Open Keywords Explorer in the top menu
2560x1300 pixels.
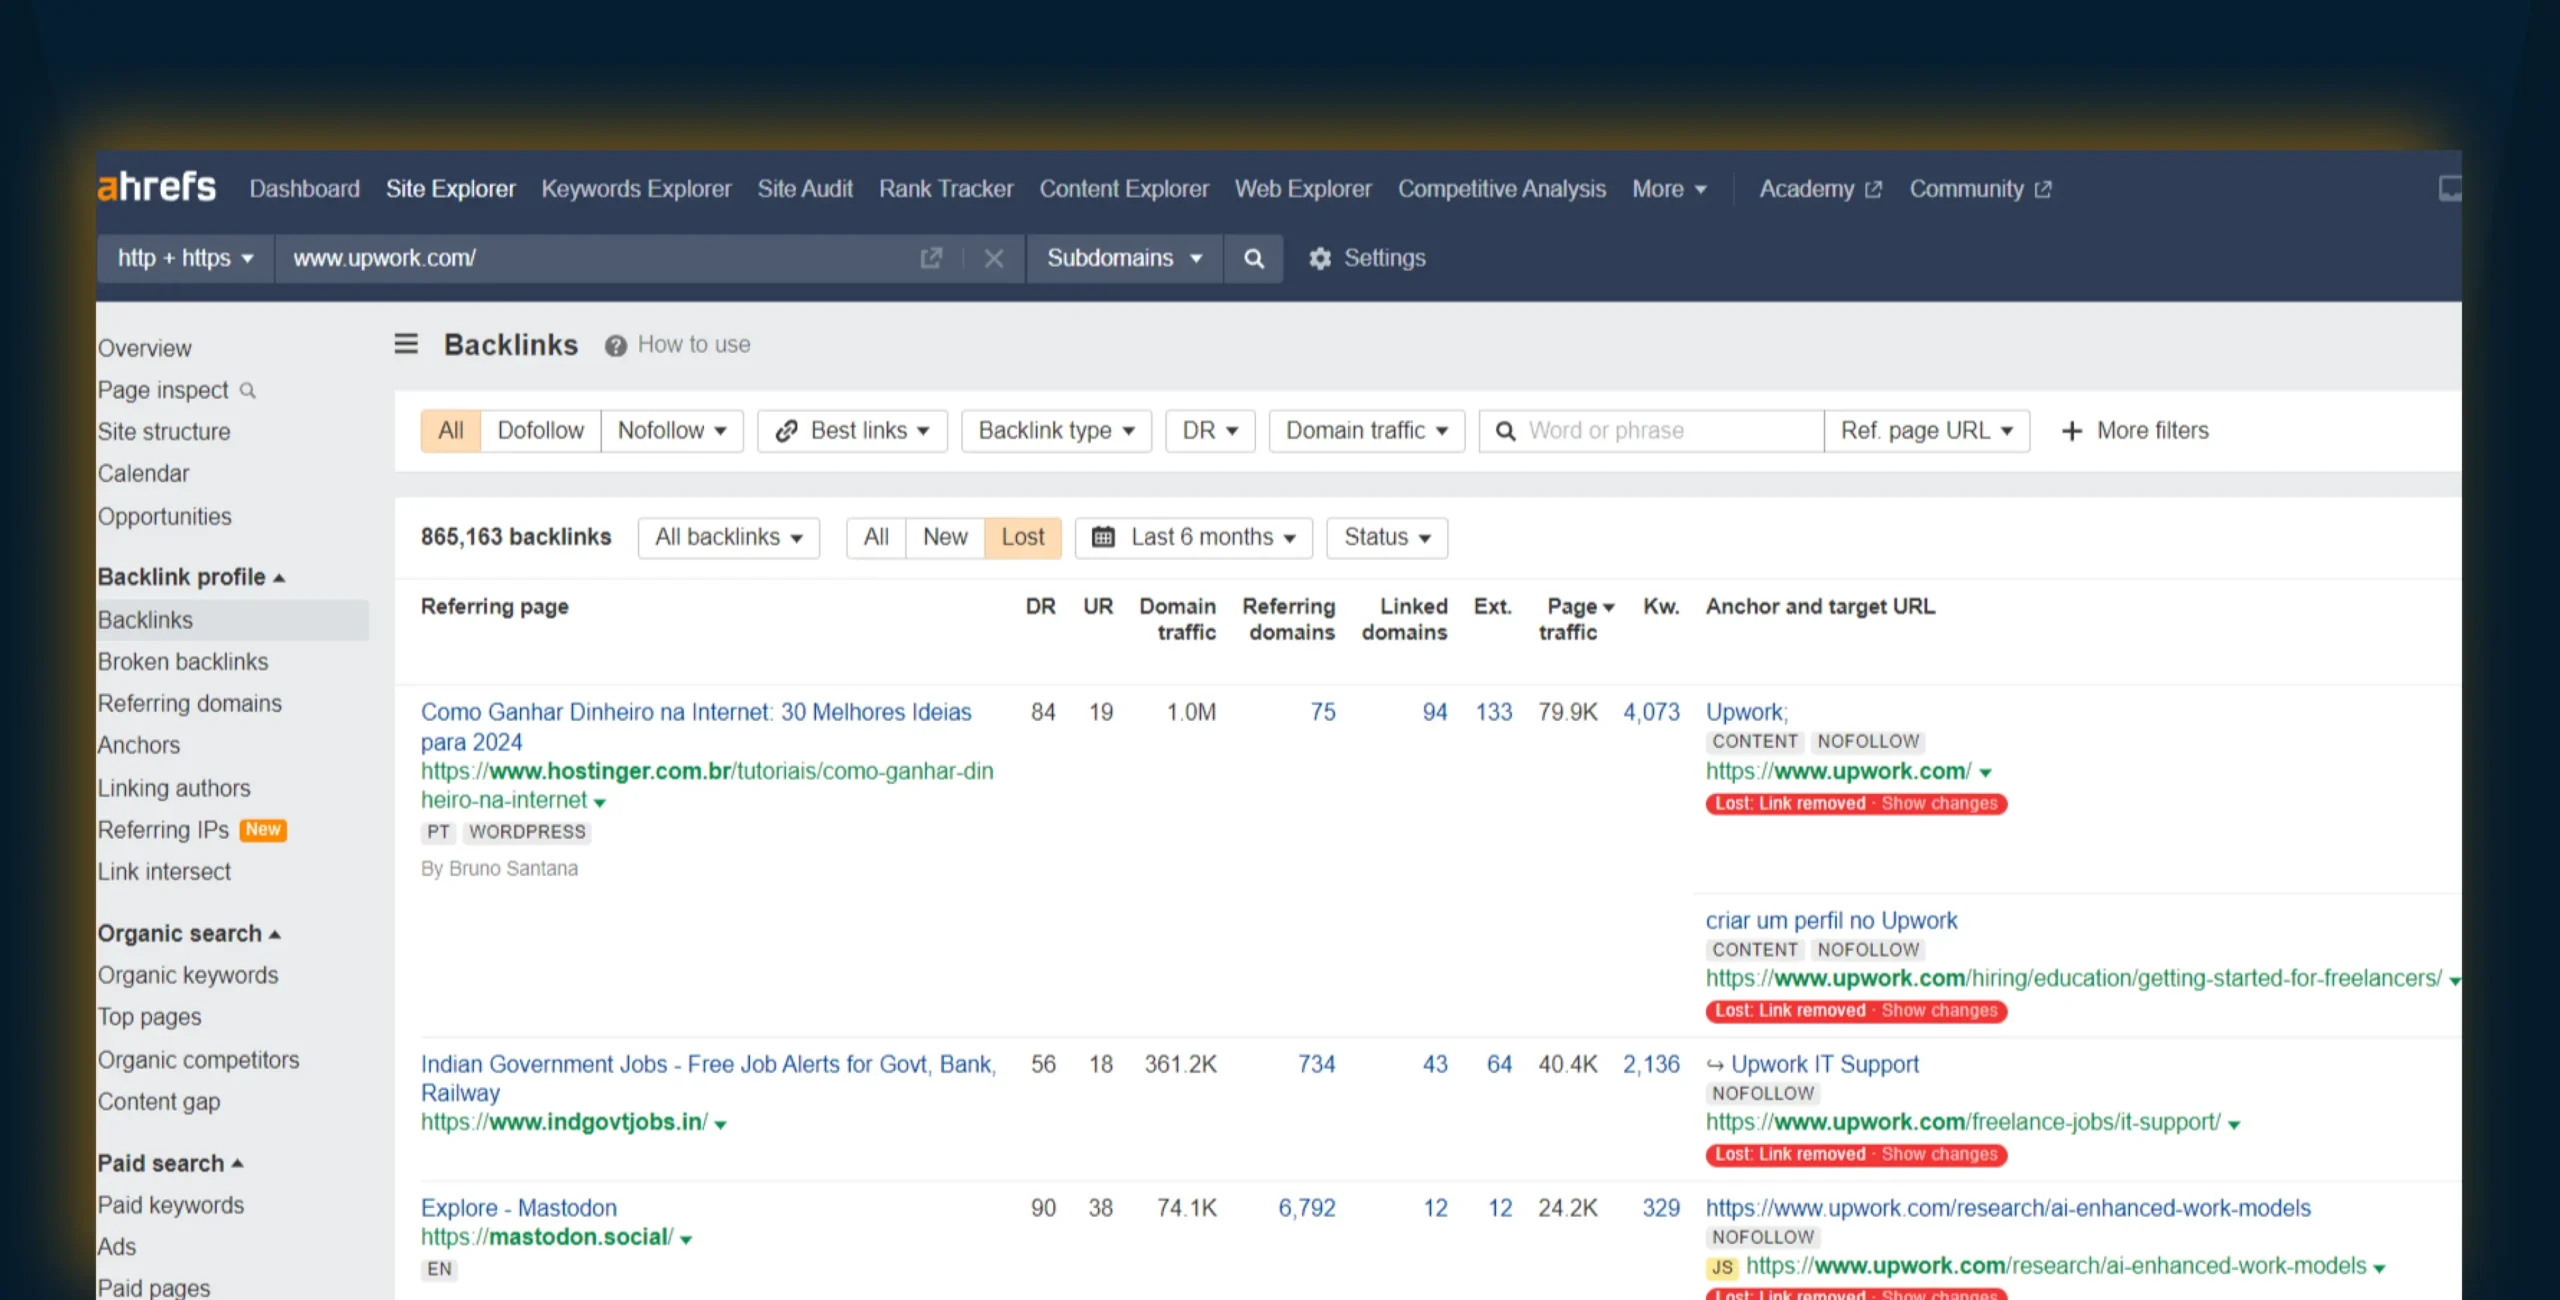point(636,189)
